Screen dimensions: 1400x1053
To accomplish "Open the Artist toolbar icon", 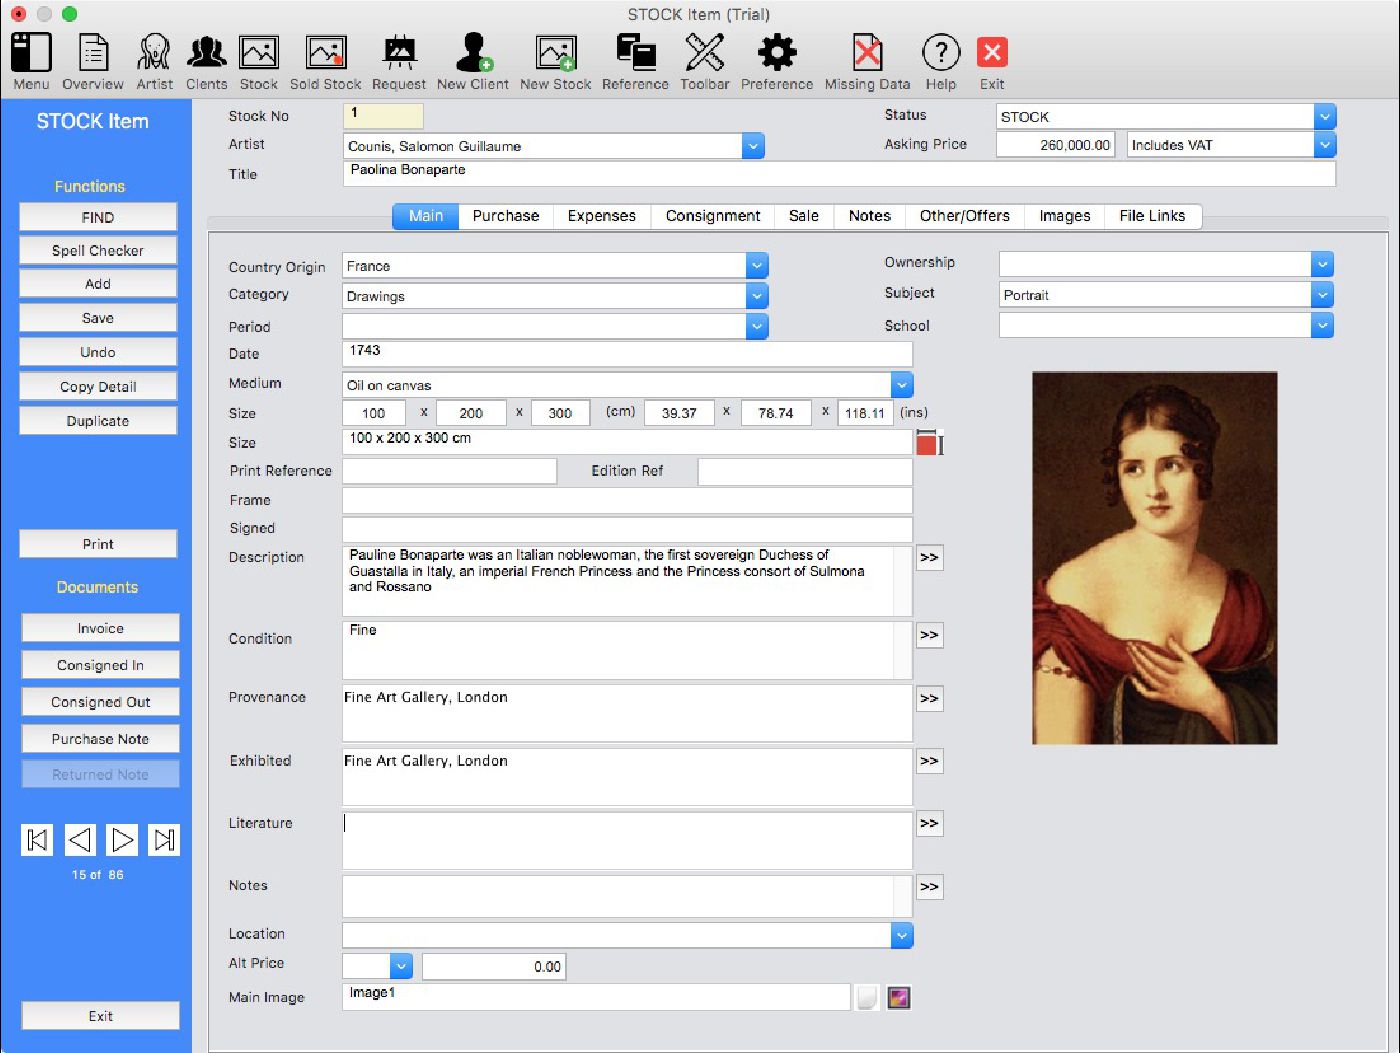I will [154, 62].
